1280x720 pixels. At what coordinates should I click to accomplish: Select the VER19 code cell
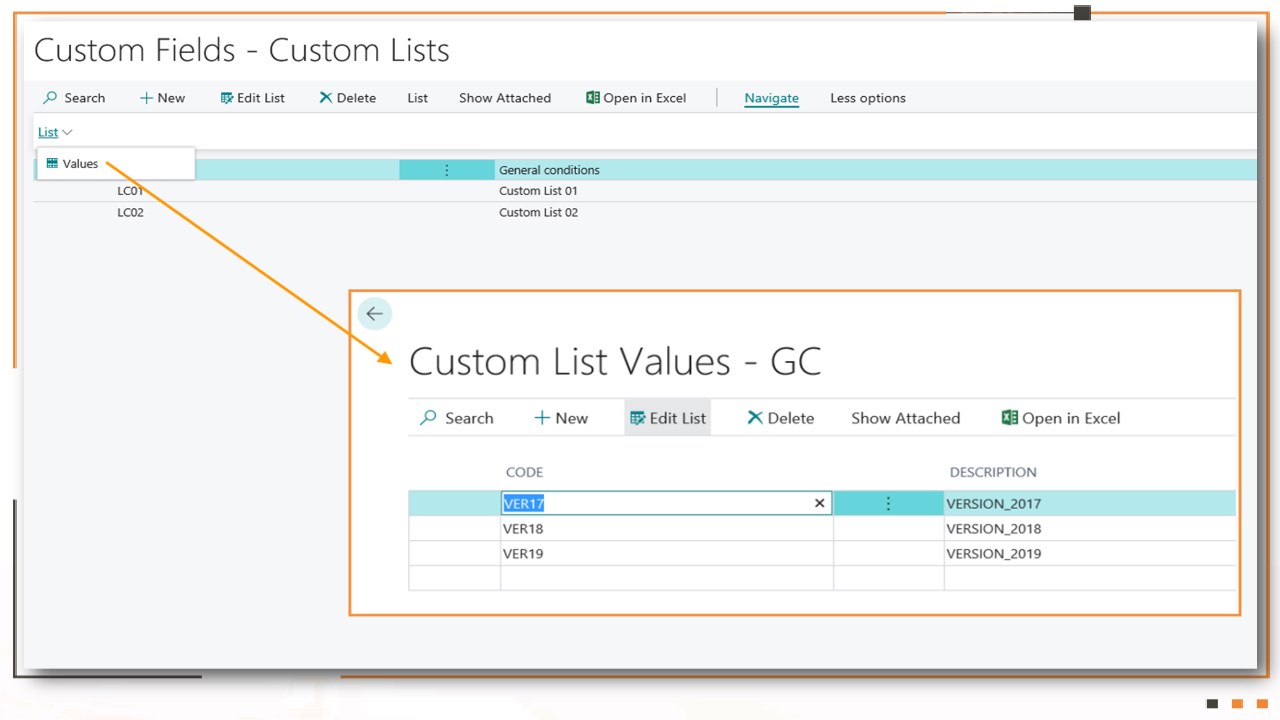[x=667, y=554]
